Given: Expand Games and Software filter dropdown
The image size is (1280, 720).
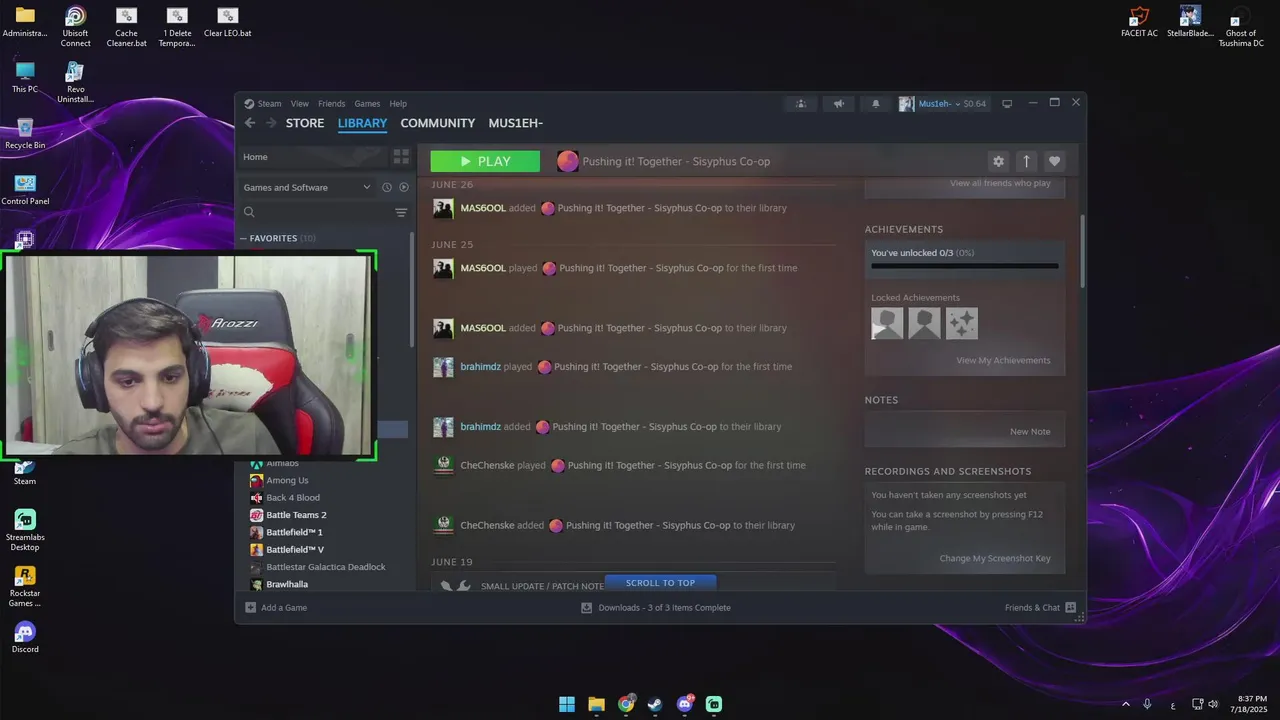Looking at the screenshot, I should pyautogui.click(x=307, y=187).
